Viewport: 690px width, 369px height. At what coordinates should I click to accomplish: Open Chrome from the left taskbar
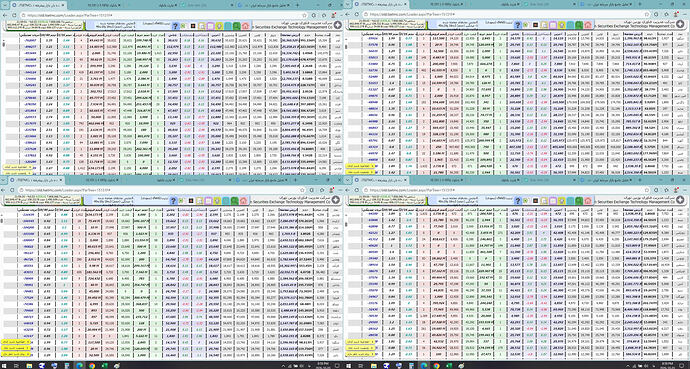click(92, 365)
